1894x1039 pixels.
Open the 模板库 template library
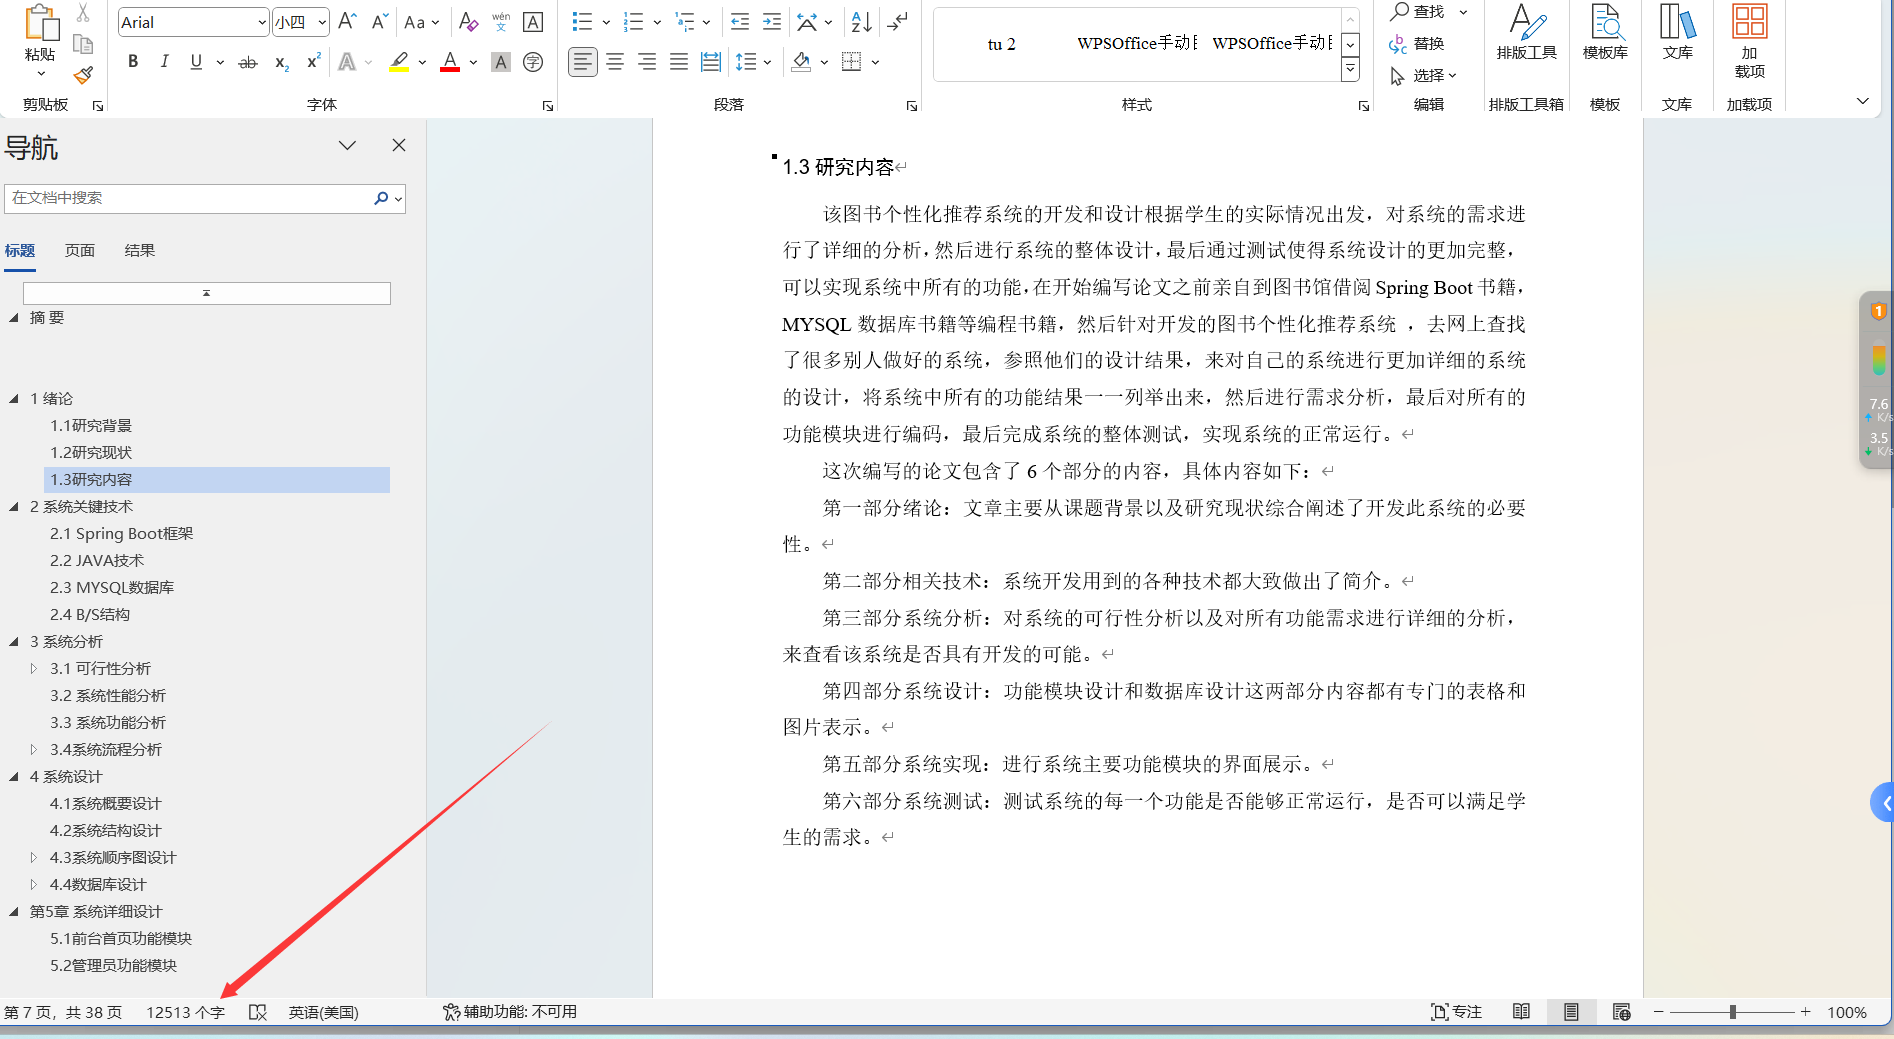1605,33
